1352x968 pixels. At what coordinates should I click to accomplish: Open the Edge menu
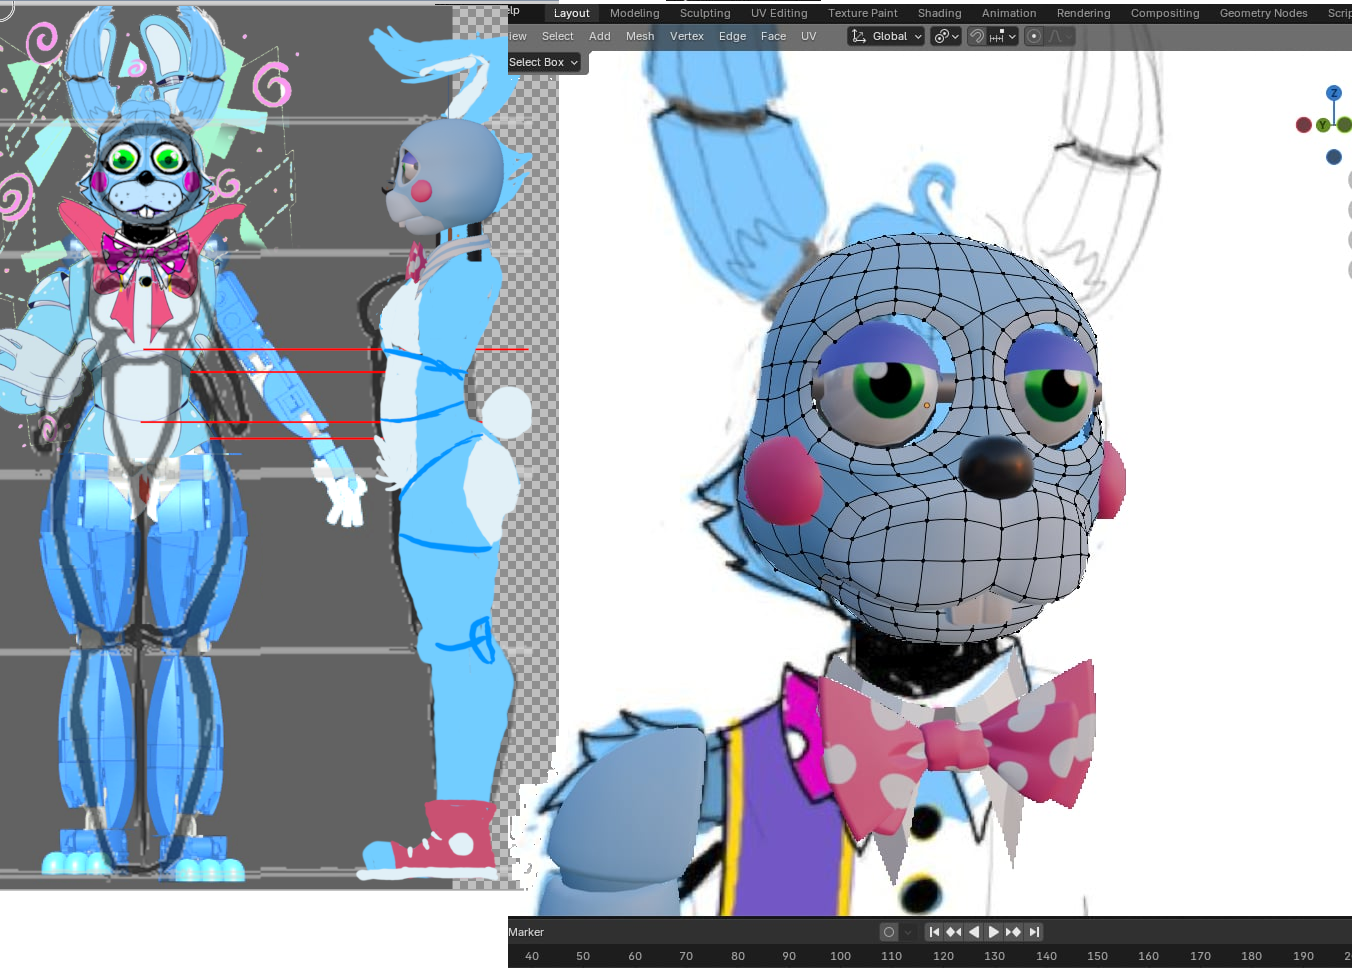coord(732,36)
